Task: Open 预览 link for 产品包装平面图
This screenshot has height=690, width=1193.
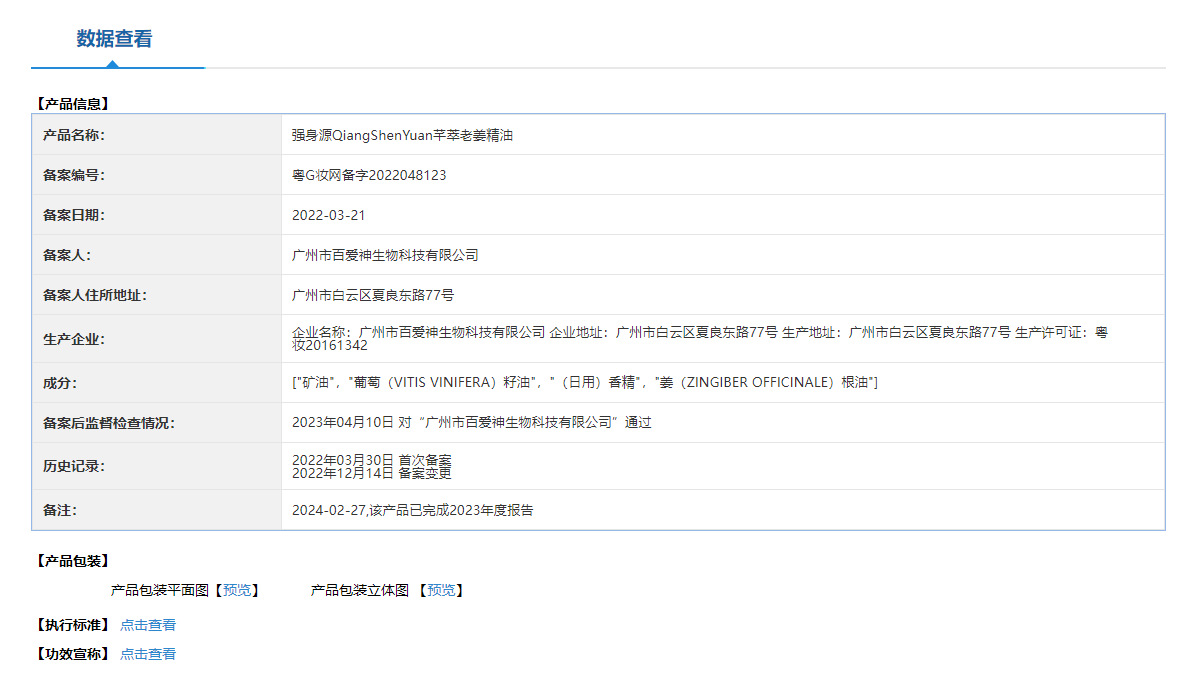Action: [237, 590]
